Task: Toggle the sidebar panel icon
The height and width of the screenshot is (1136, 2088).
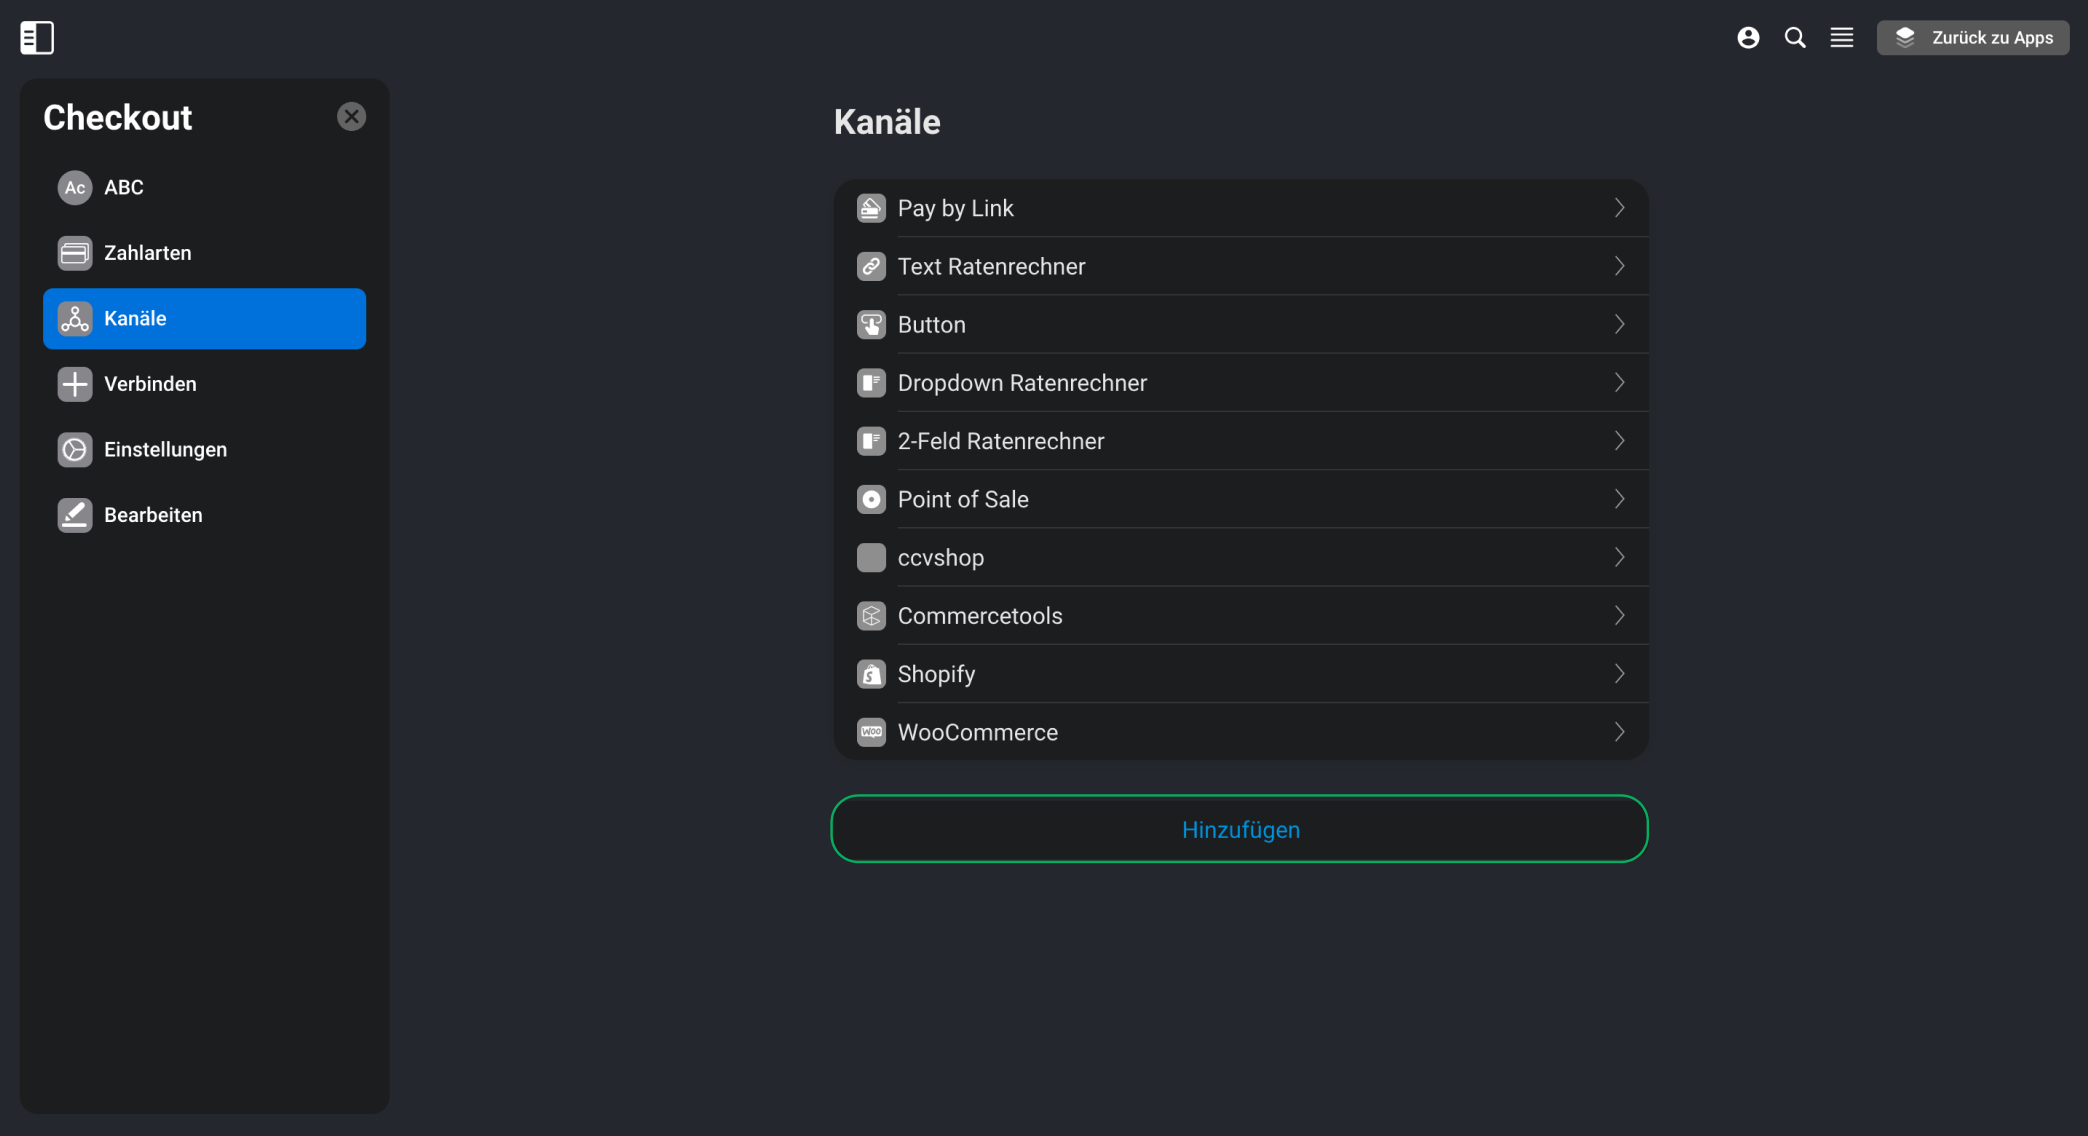Action: coord(37,38)
